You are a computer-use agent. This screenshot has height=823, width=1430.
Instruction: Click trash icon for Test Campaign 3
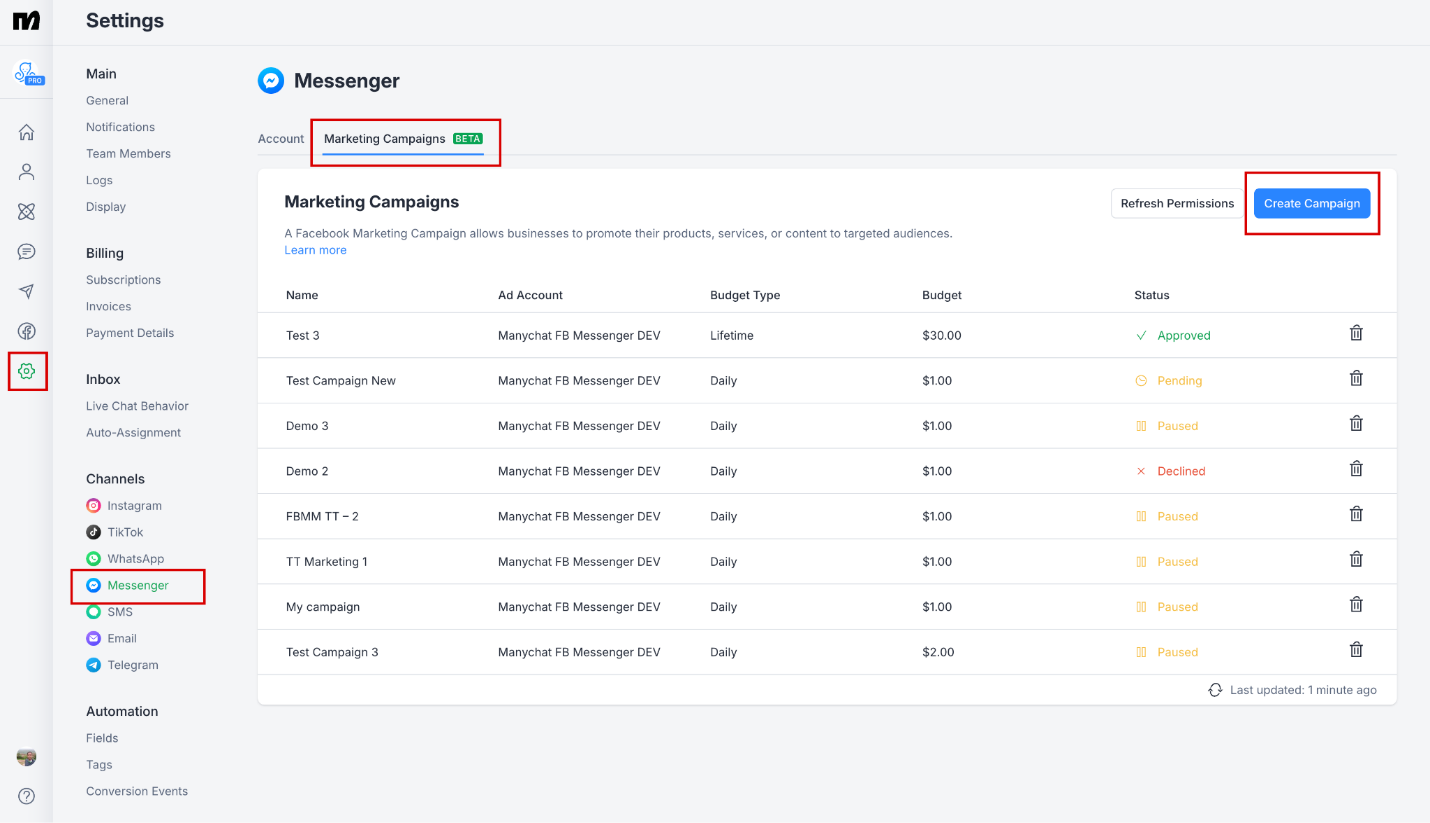pos(1356,650)
